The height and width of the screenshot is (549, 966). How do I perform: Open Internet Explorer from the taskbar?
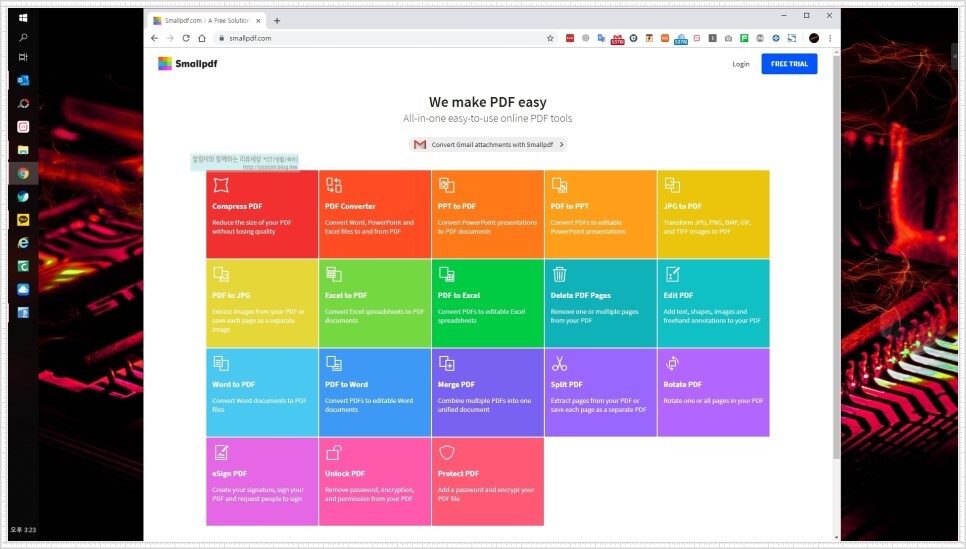(x=23, y=243)
